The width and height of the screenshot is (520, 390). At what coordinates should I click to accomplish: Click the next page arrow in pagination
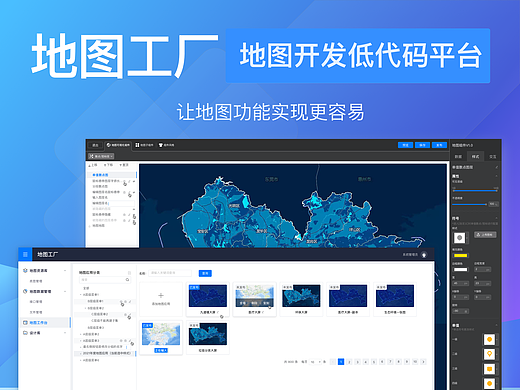click(x=423, y=362)
